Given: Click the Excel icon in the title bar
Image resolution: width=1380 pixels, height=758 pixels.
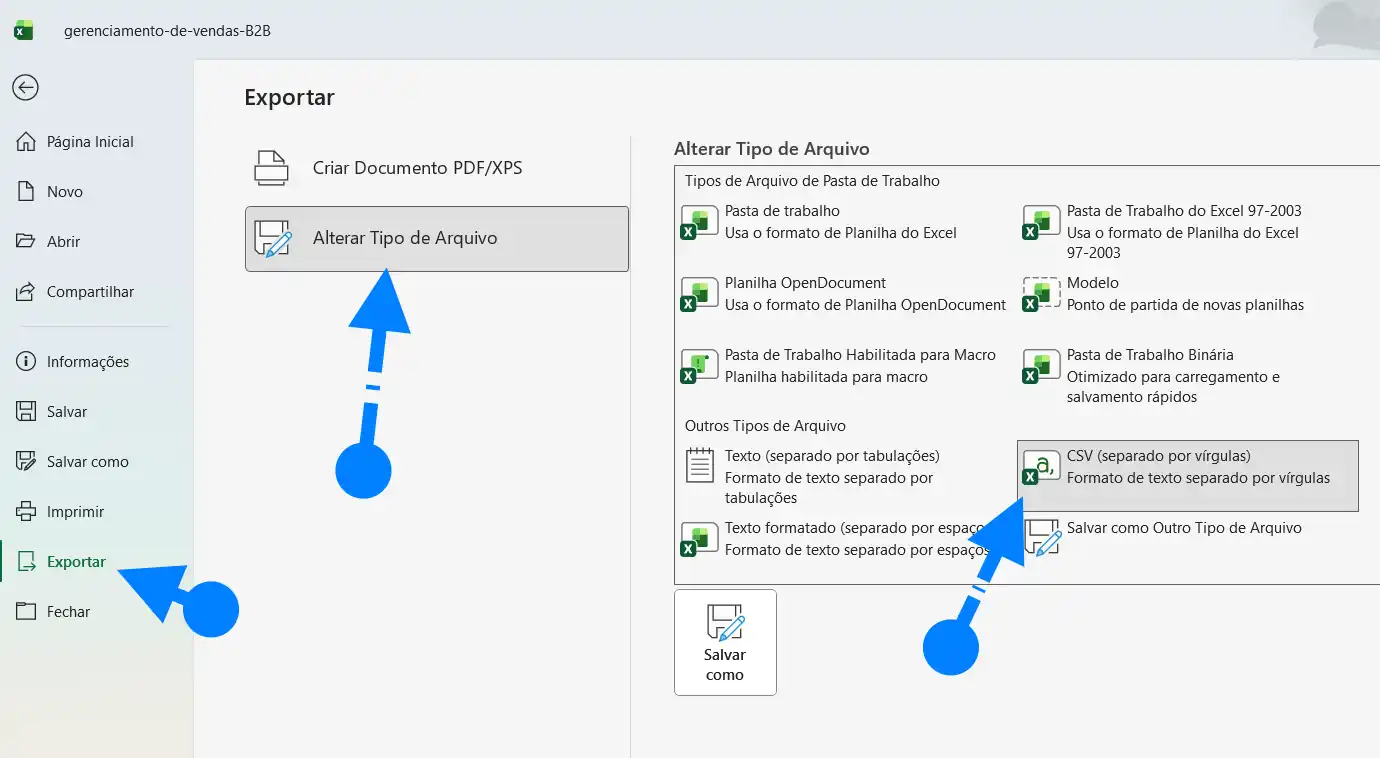Looking at the screenshot, I should pyautogui.click(x=25, y=30).
